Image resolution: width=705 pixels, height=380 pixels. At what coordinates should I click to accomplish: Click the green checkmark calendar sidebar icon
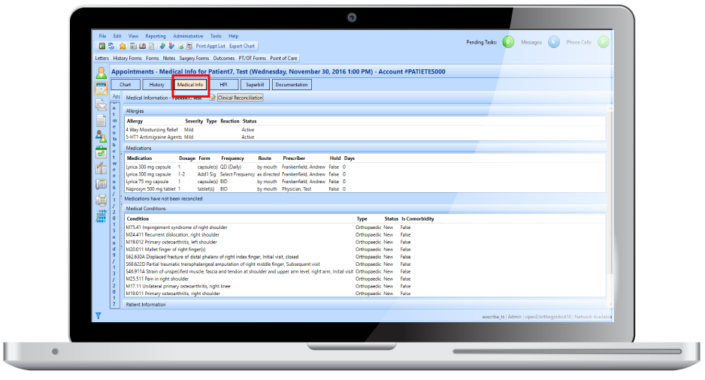[101, 152]
